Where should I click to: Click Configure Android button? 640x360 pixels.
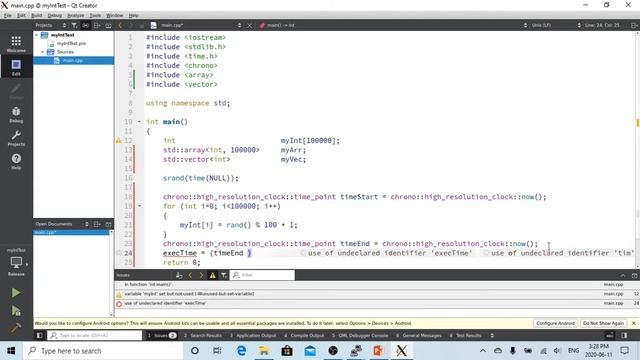tap(555, 323)
